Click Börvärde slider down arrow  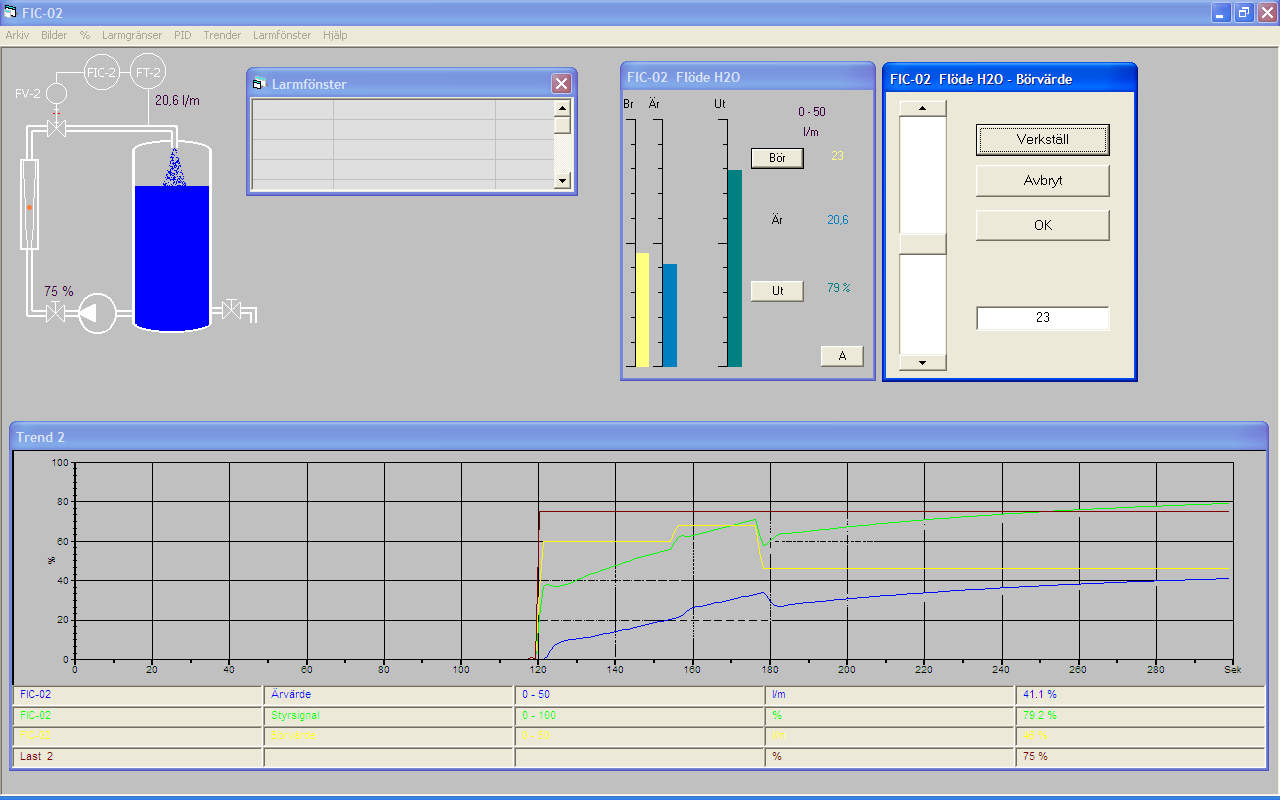(x=923, y=362)
